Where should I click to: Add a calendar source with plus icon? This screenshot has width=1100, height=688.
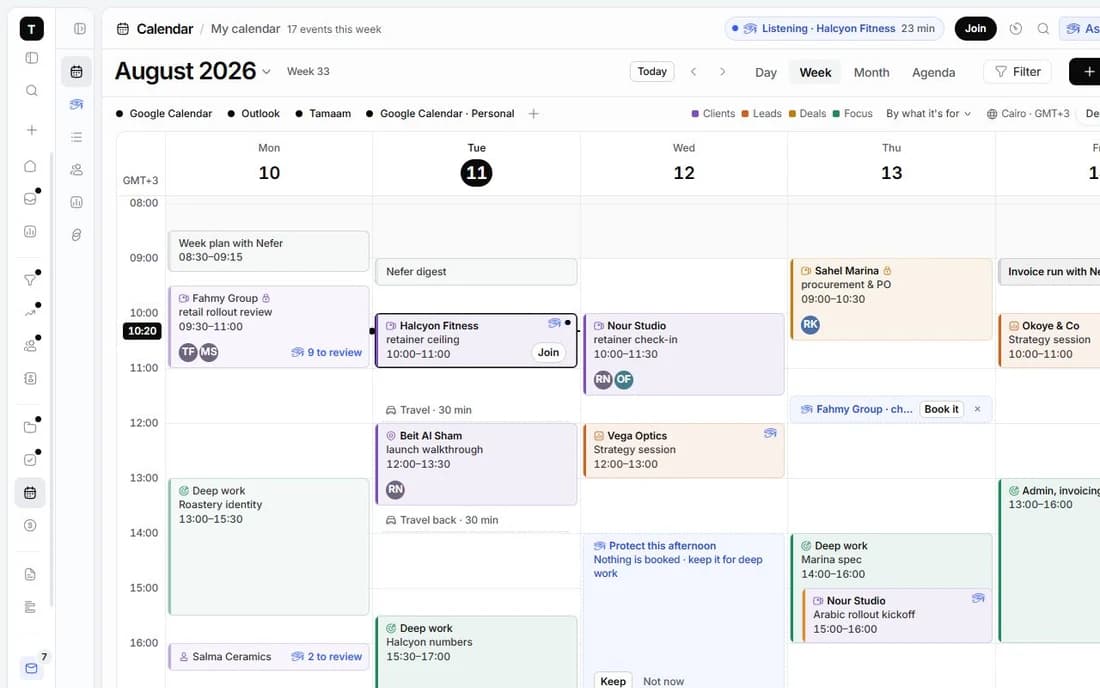pos(533,114)
